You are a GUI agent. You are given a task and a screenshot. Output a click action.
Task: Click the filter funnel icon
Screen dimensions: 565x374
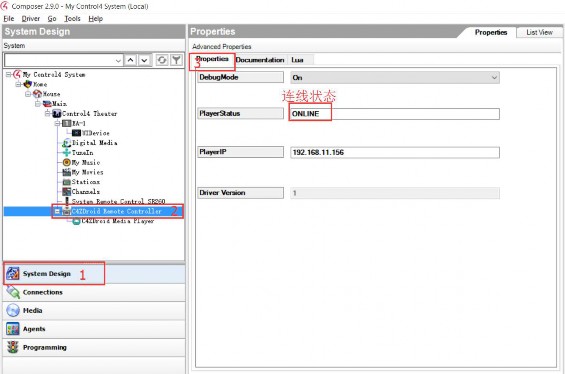pyautogui.click(x=176, y=60)
